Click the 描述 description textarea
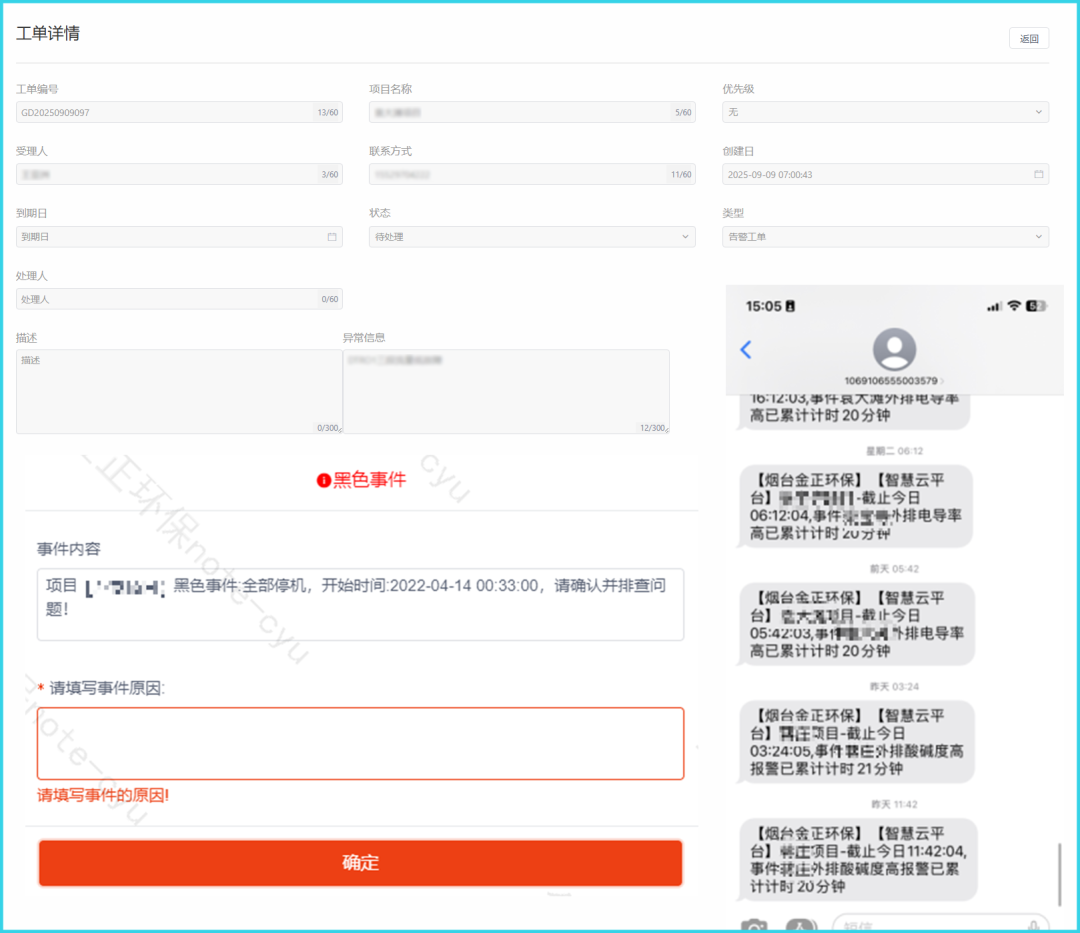 coord(178,390)
